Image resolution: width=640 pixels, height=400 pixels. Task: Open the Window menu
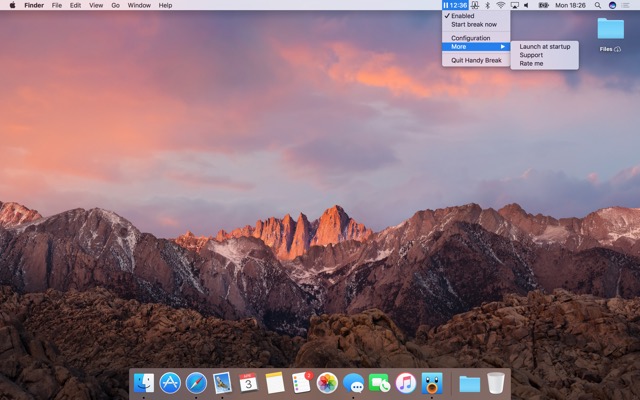point(139,5)
